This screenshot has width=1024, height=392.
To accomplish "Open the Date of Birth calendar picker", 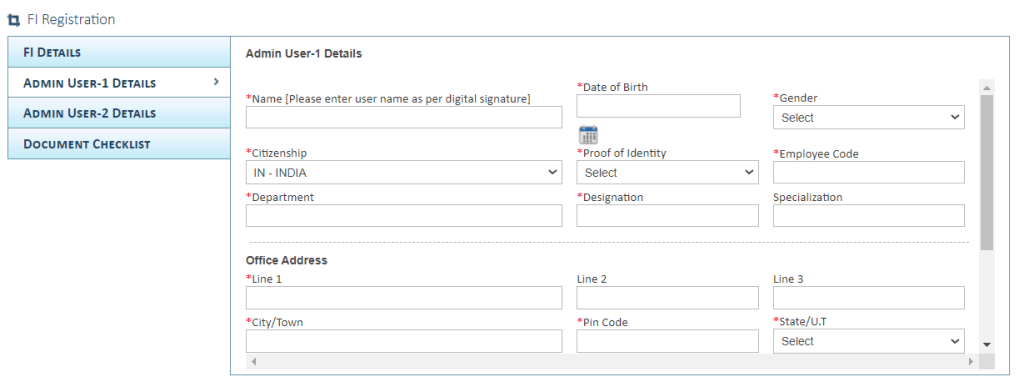I will pyautogui.click(x=588, y=135).
